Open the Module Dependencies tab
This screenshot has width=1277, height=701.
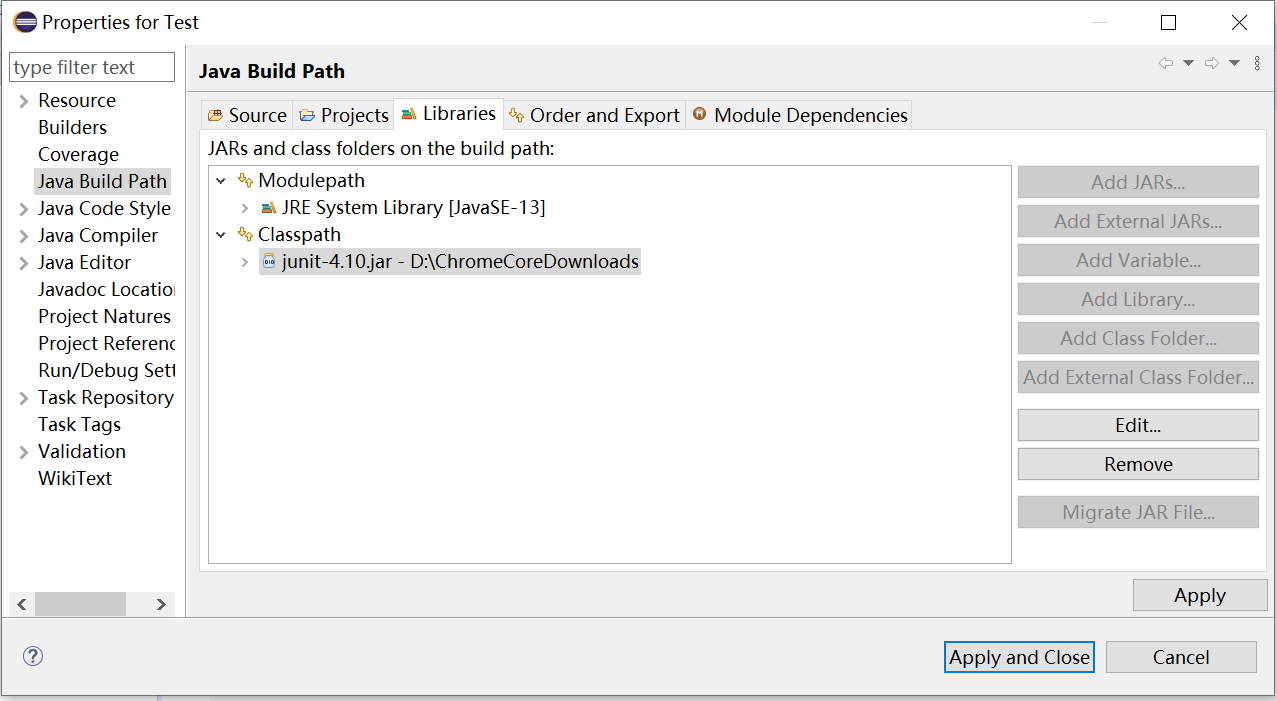pos(799,115)
